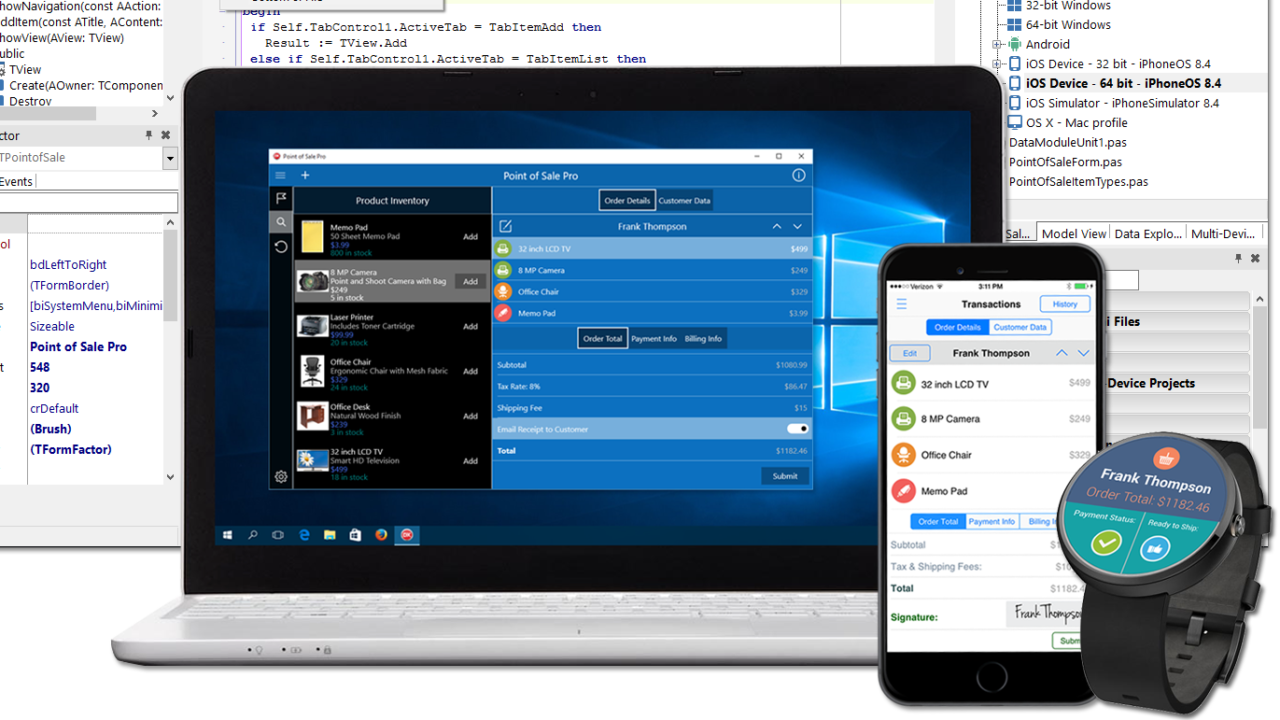This screenshot has width=1280, height=720.
Task: Click the down chevron next to Frank Thompson on laptop
Action: click(x=797, y=227)
